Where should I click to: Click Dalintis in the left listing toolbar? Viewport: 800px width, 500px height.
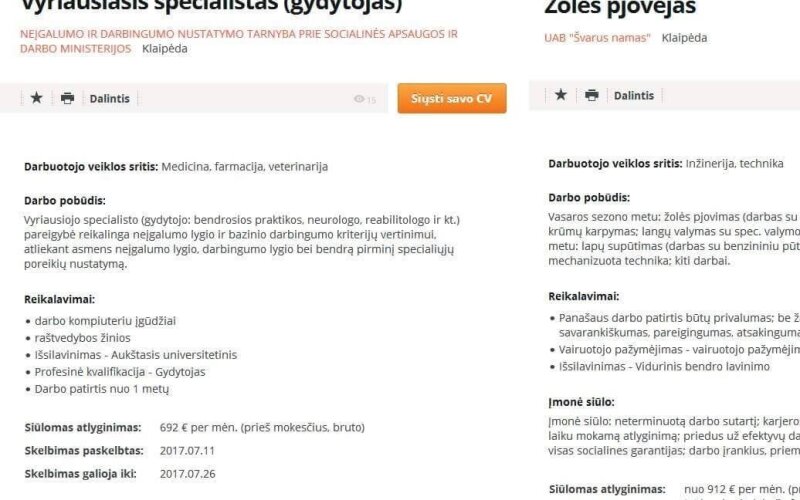(110, 98)
